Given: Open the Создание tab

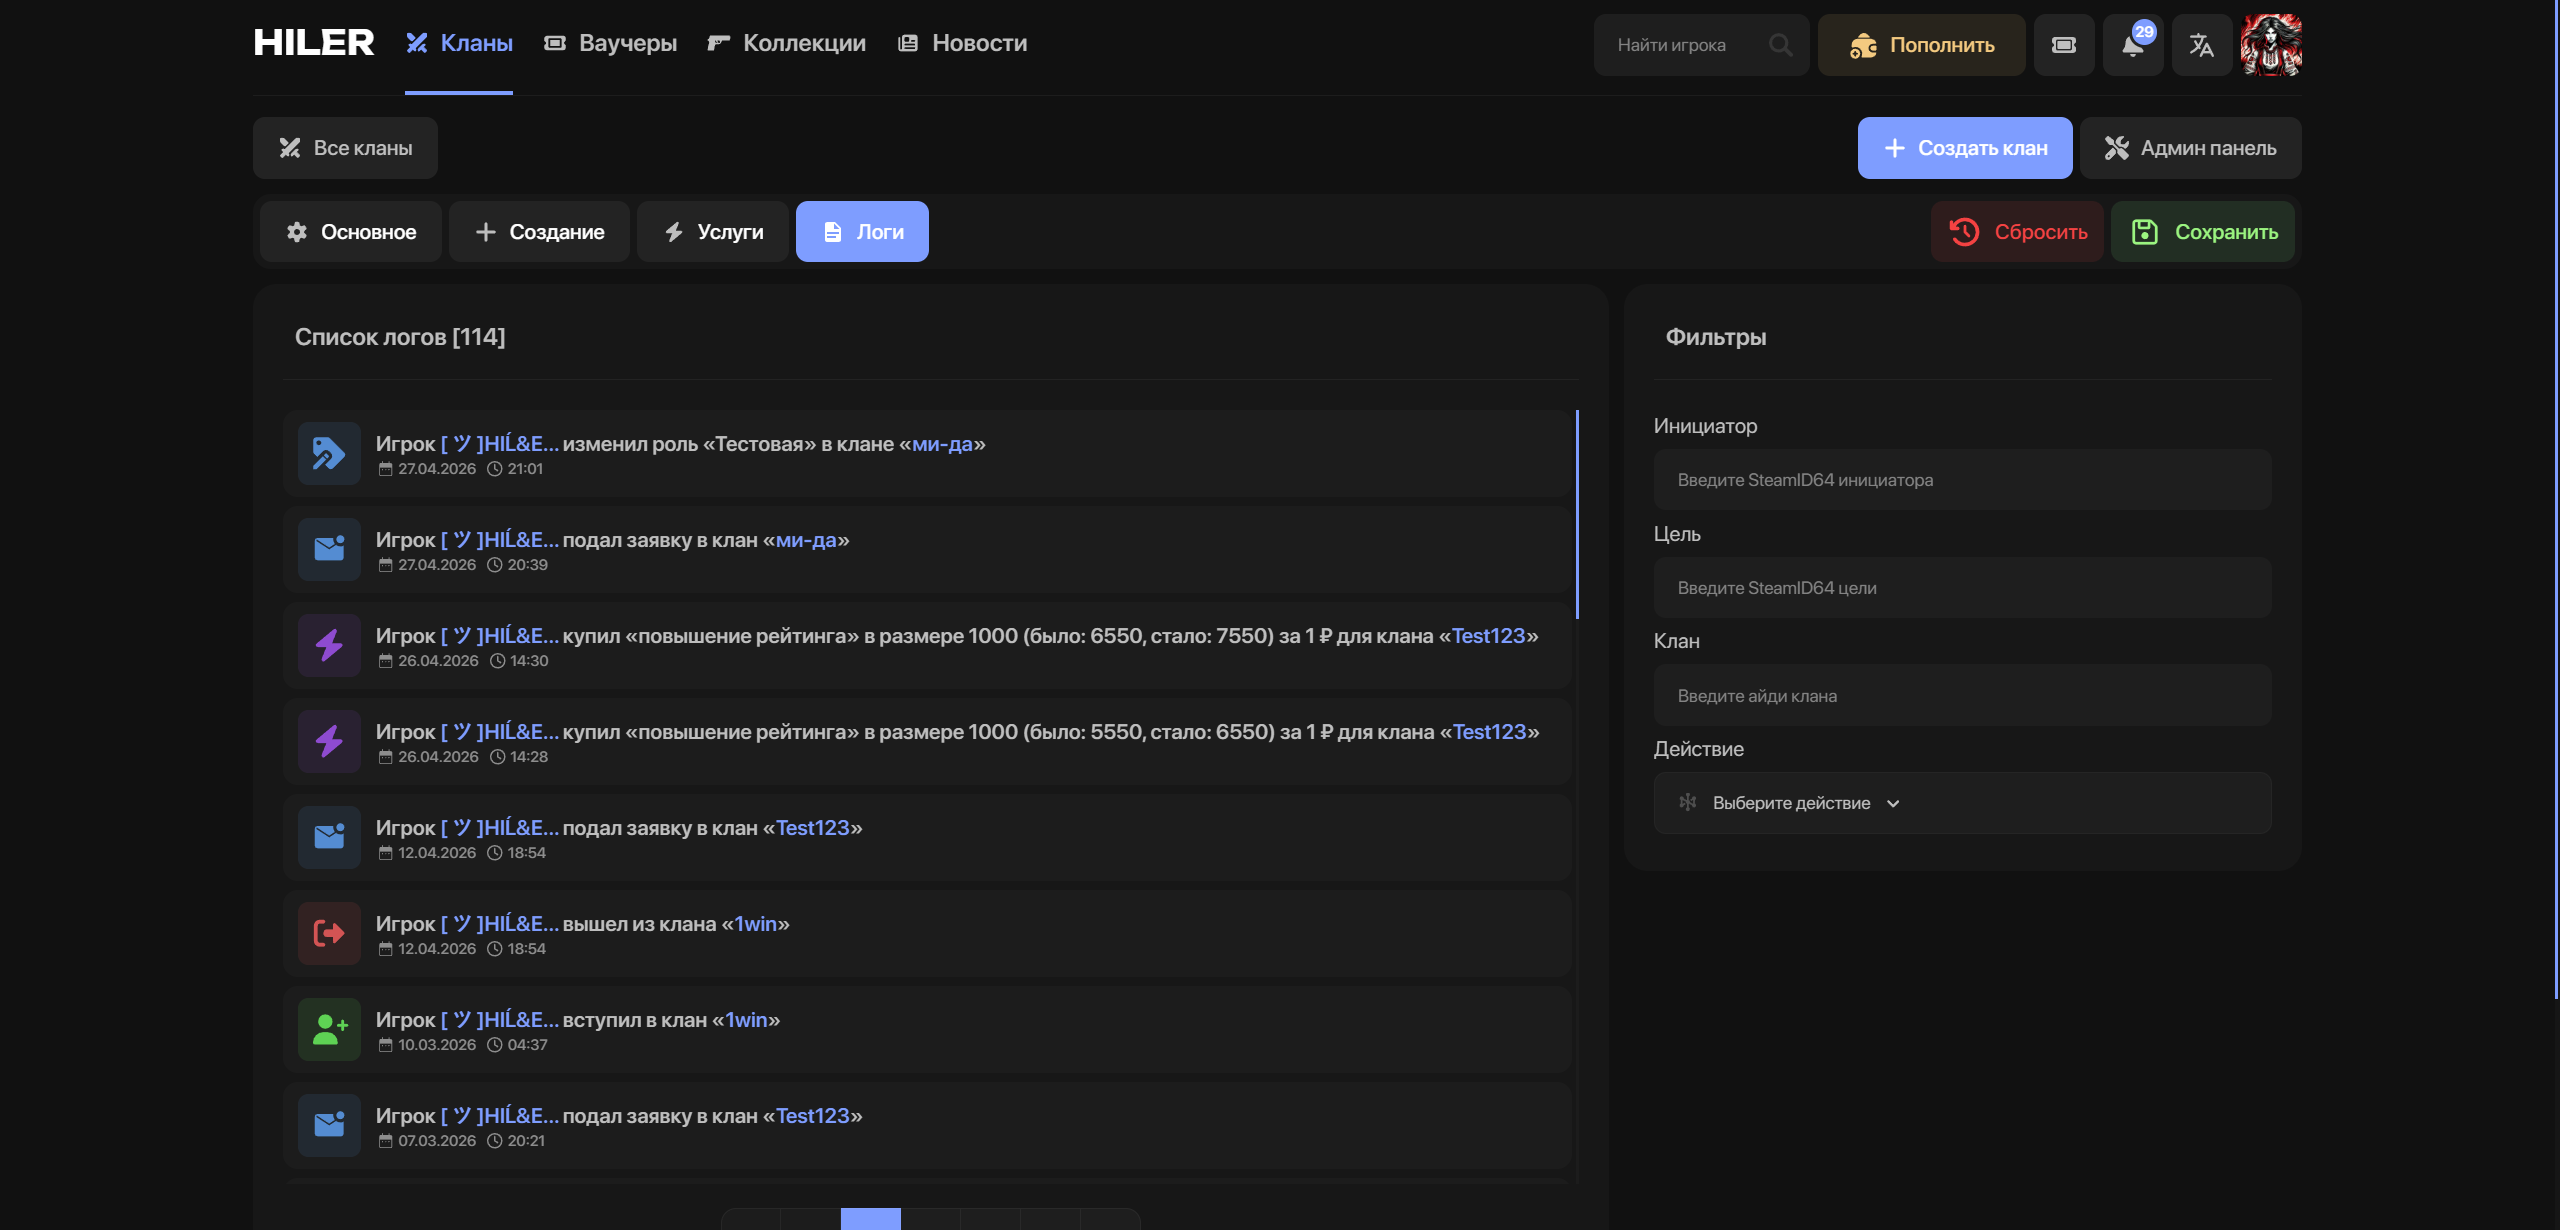Looking at the screenshot, I should 539,232.
